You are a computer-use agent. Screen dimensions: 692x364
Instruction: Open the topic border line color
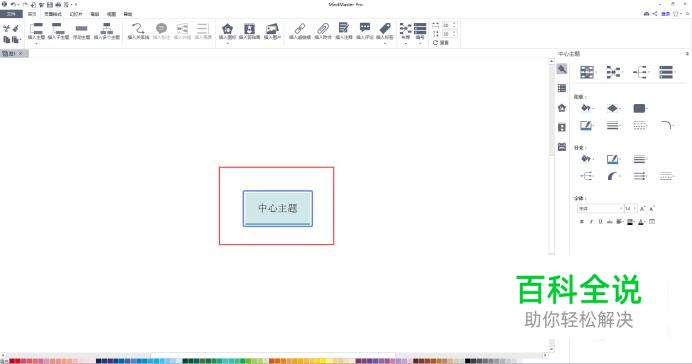pyautogui.click(x=587, y=126)
